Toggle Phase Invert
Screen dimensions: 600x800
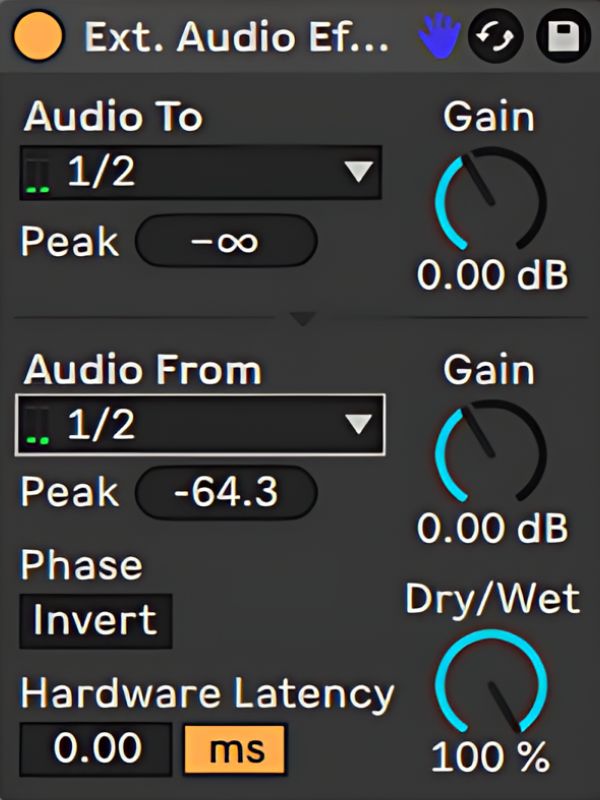(95, 620)
